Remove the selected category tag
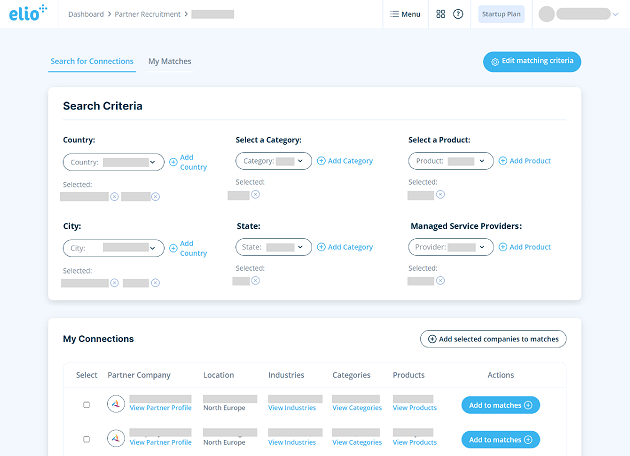Image resolution: width=630 pixels, height=456 pixels. pos(256,194)
